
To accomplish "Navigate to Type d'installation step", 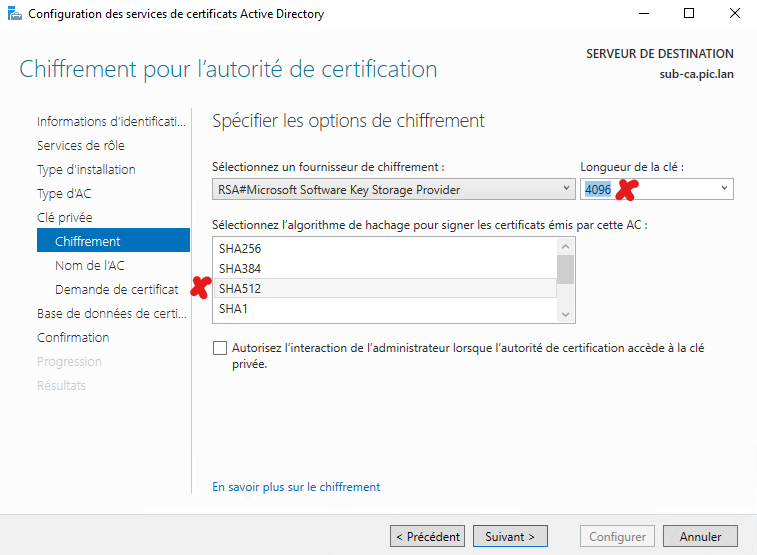I will [86, 169].
